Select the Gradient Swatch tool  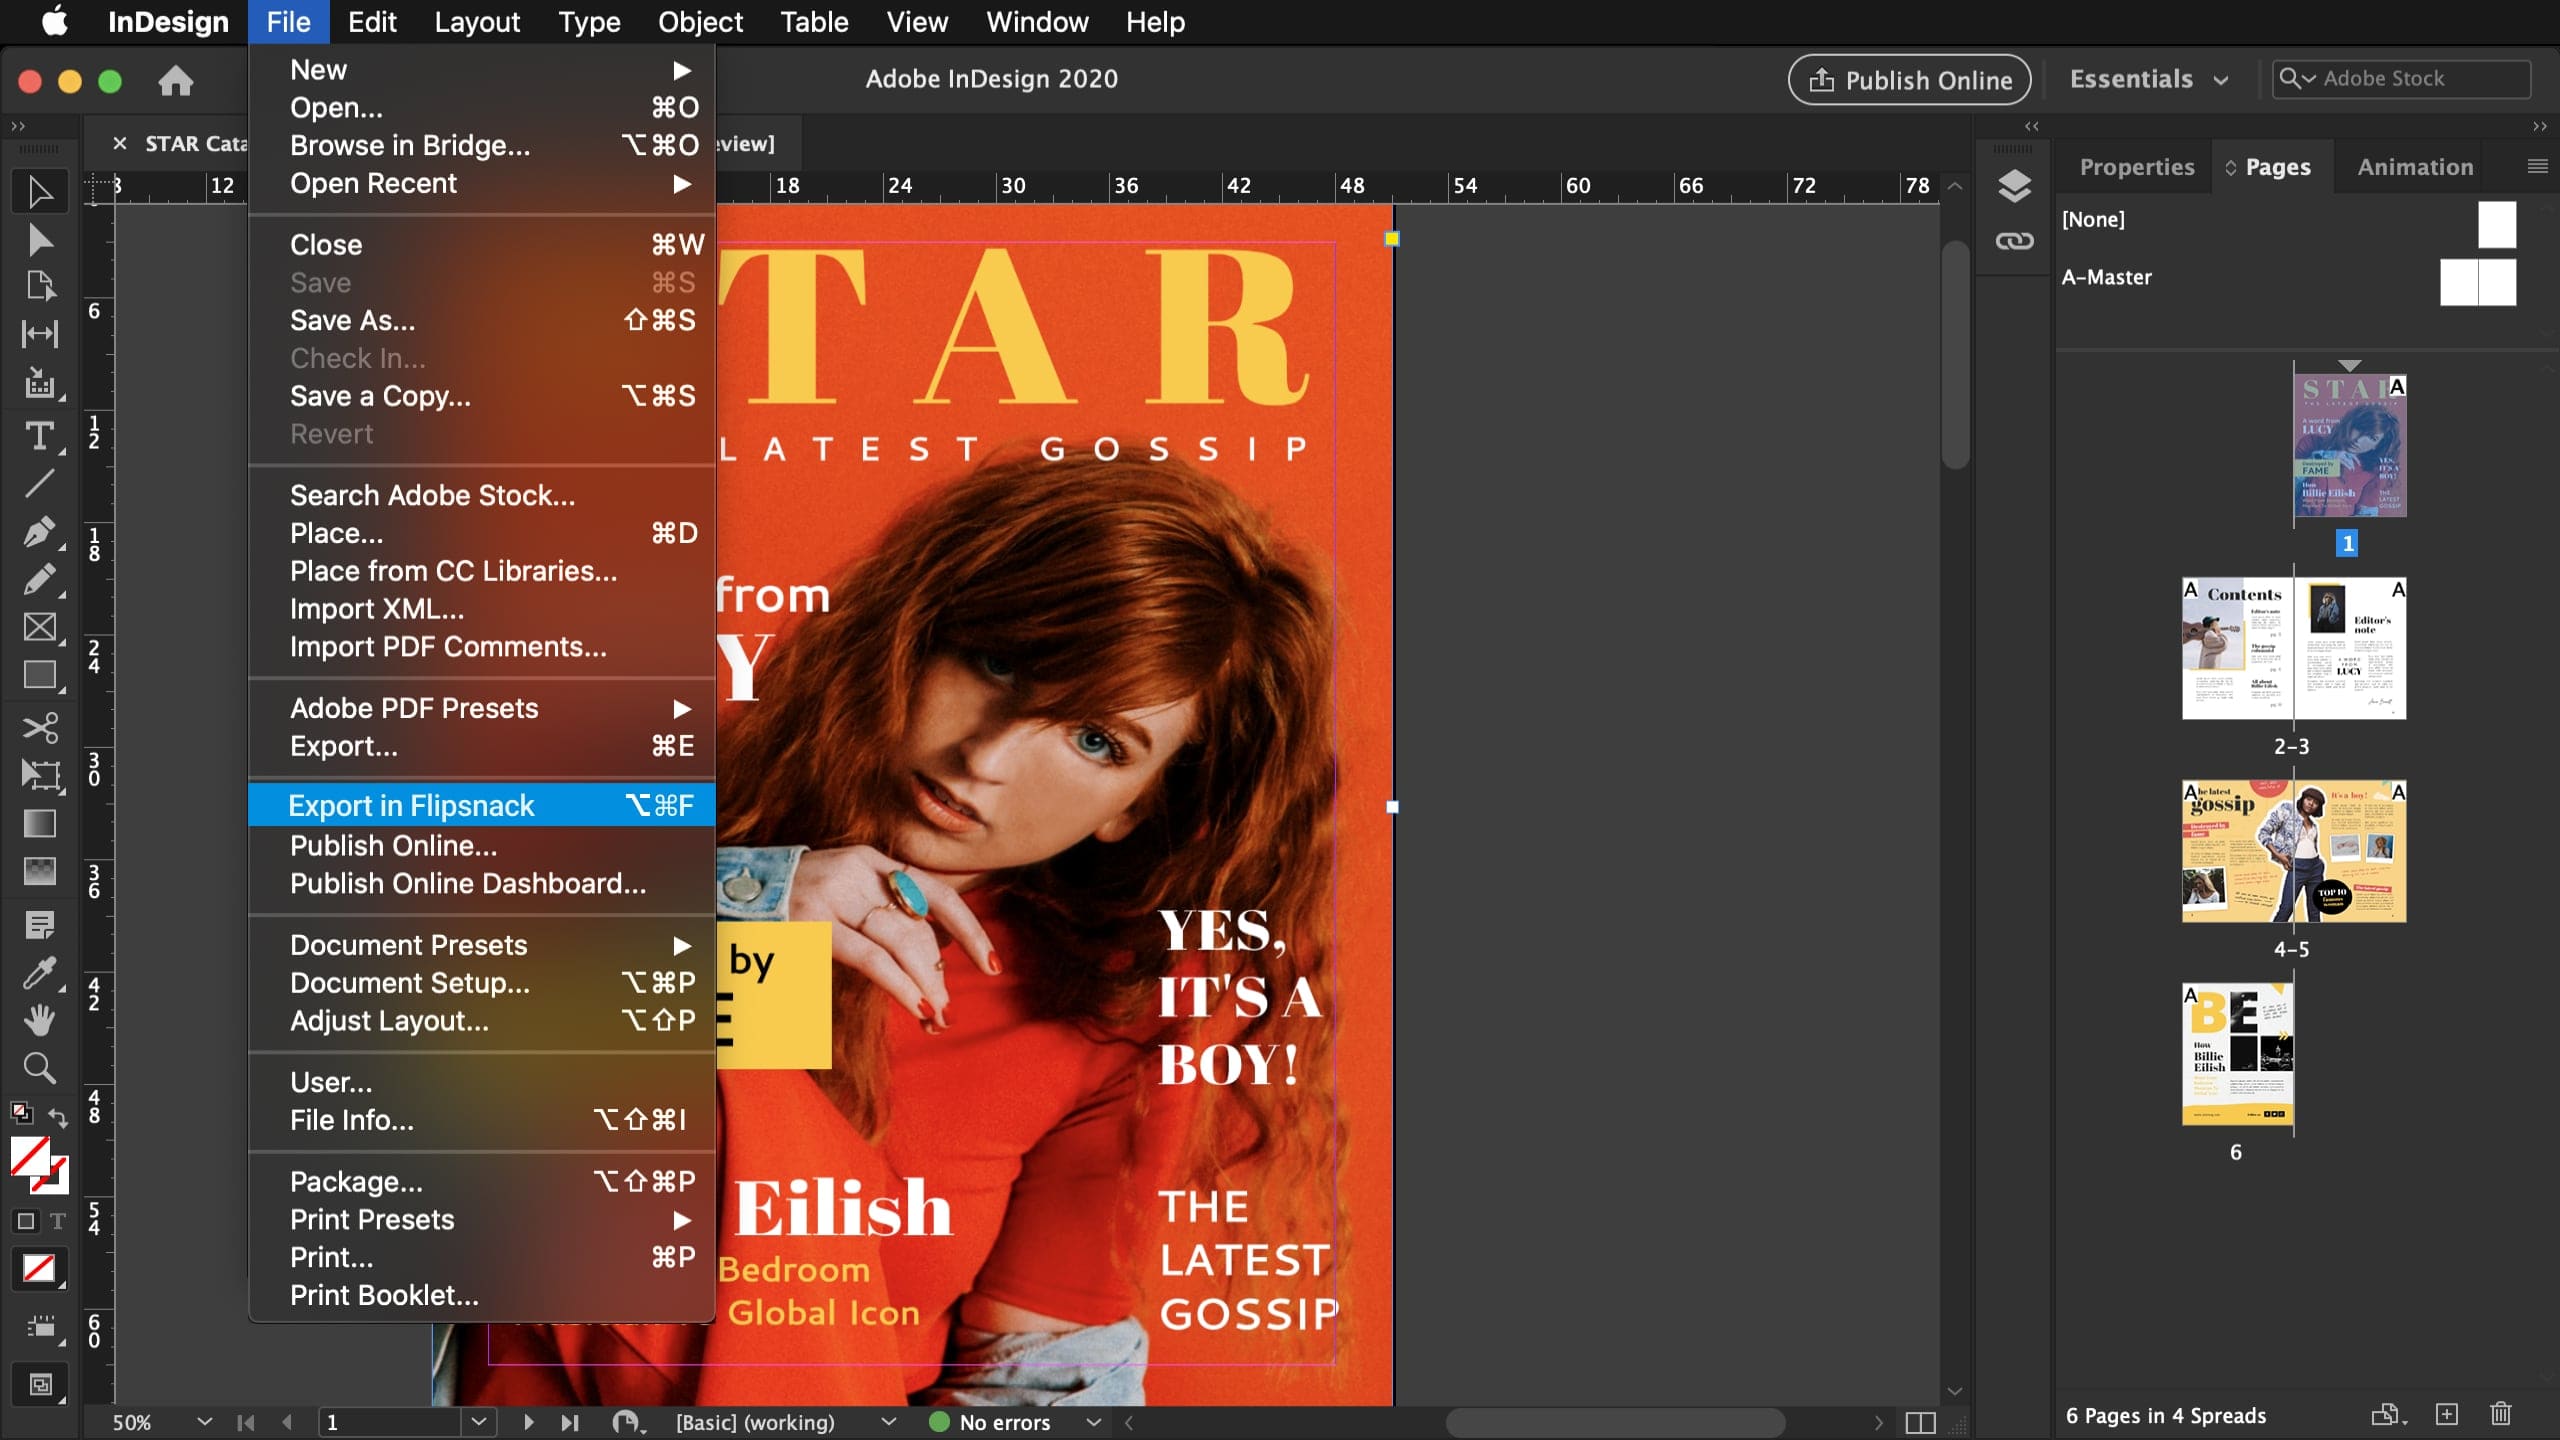click(x=40, y=823)
